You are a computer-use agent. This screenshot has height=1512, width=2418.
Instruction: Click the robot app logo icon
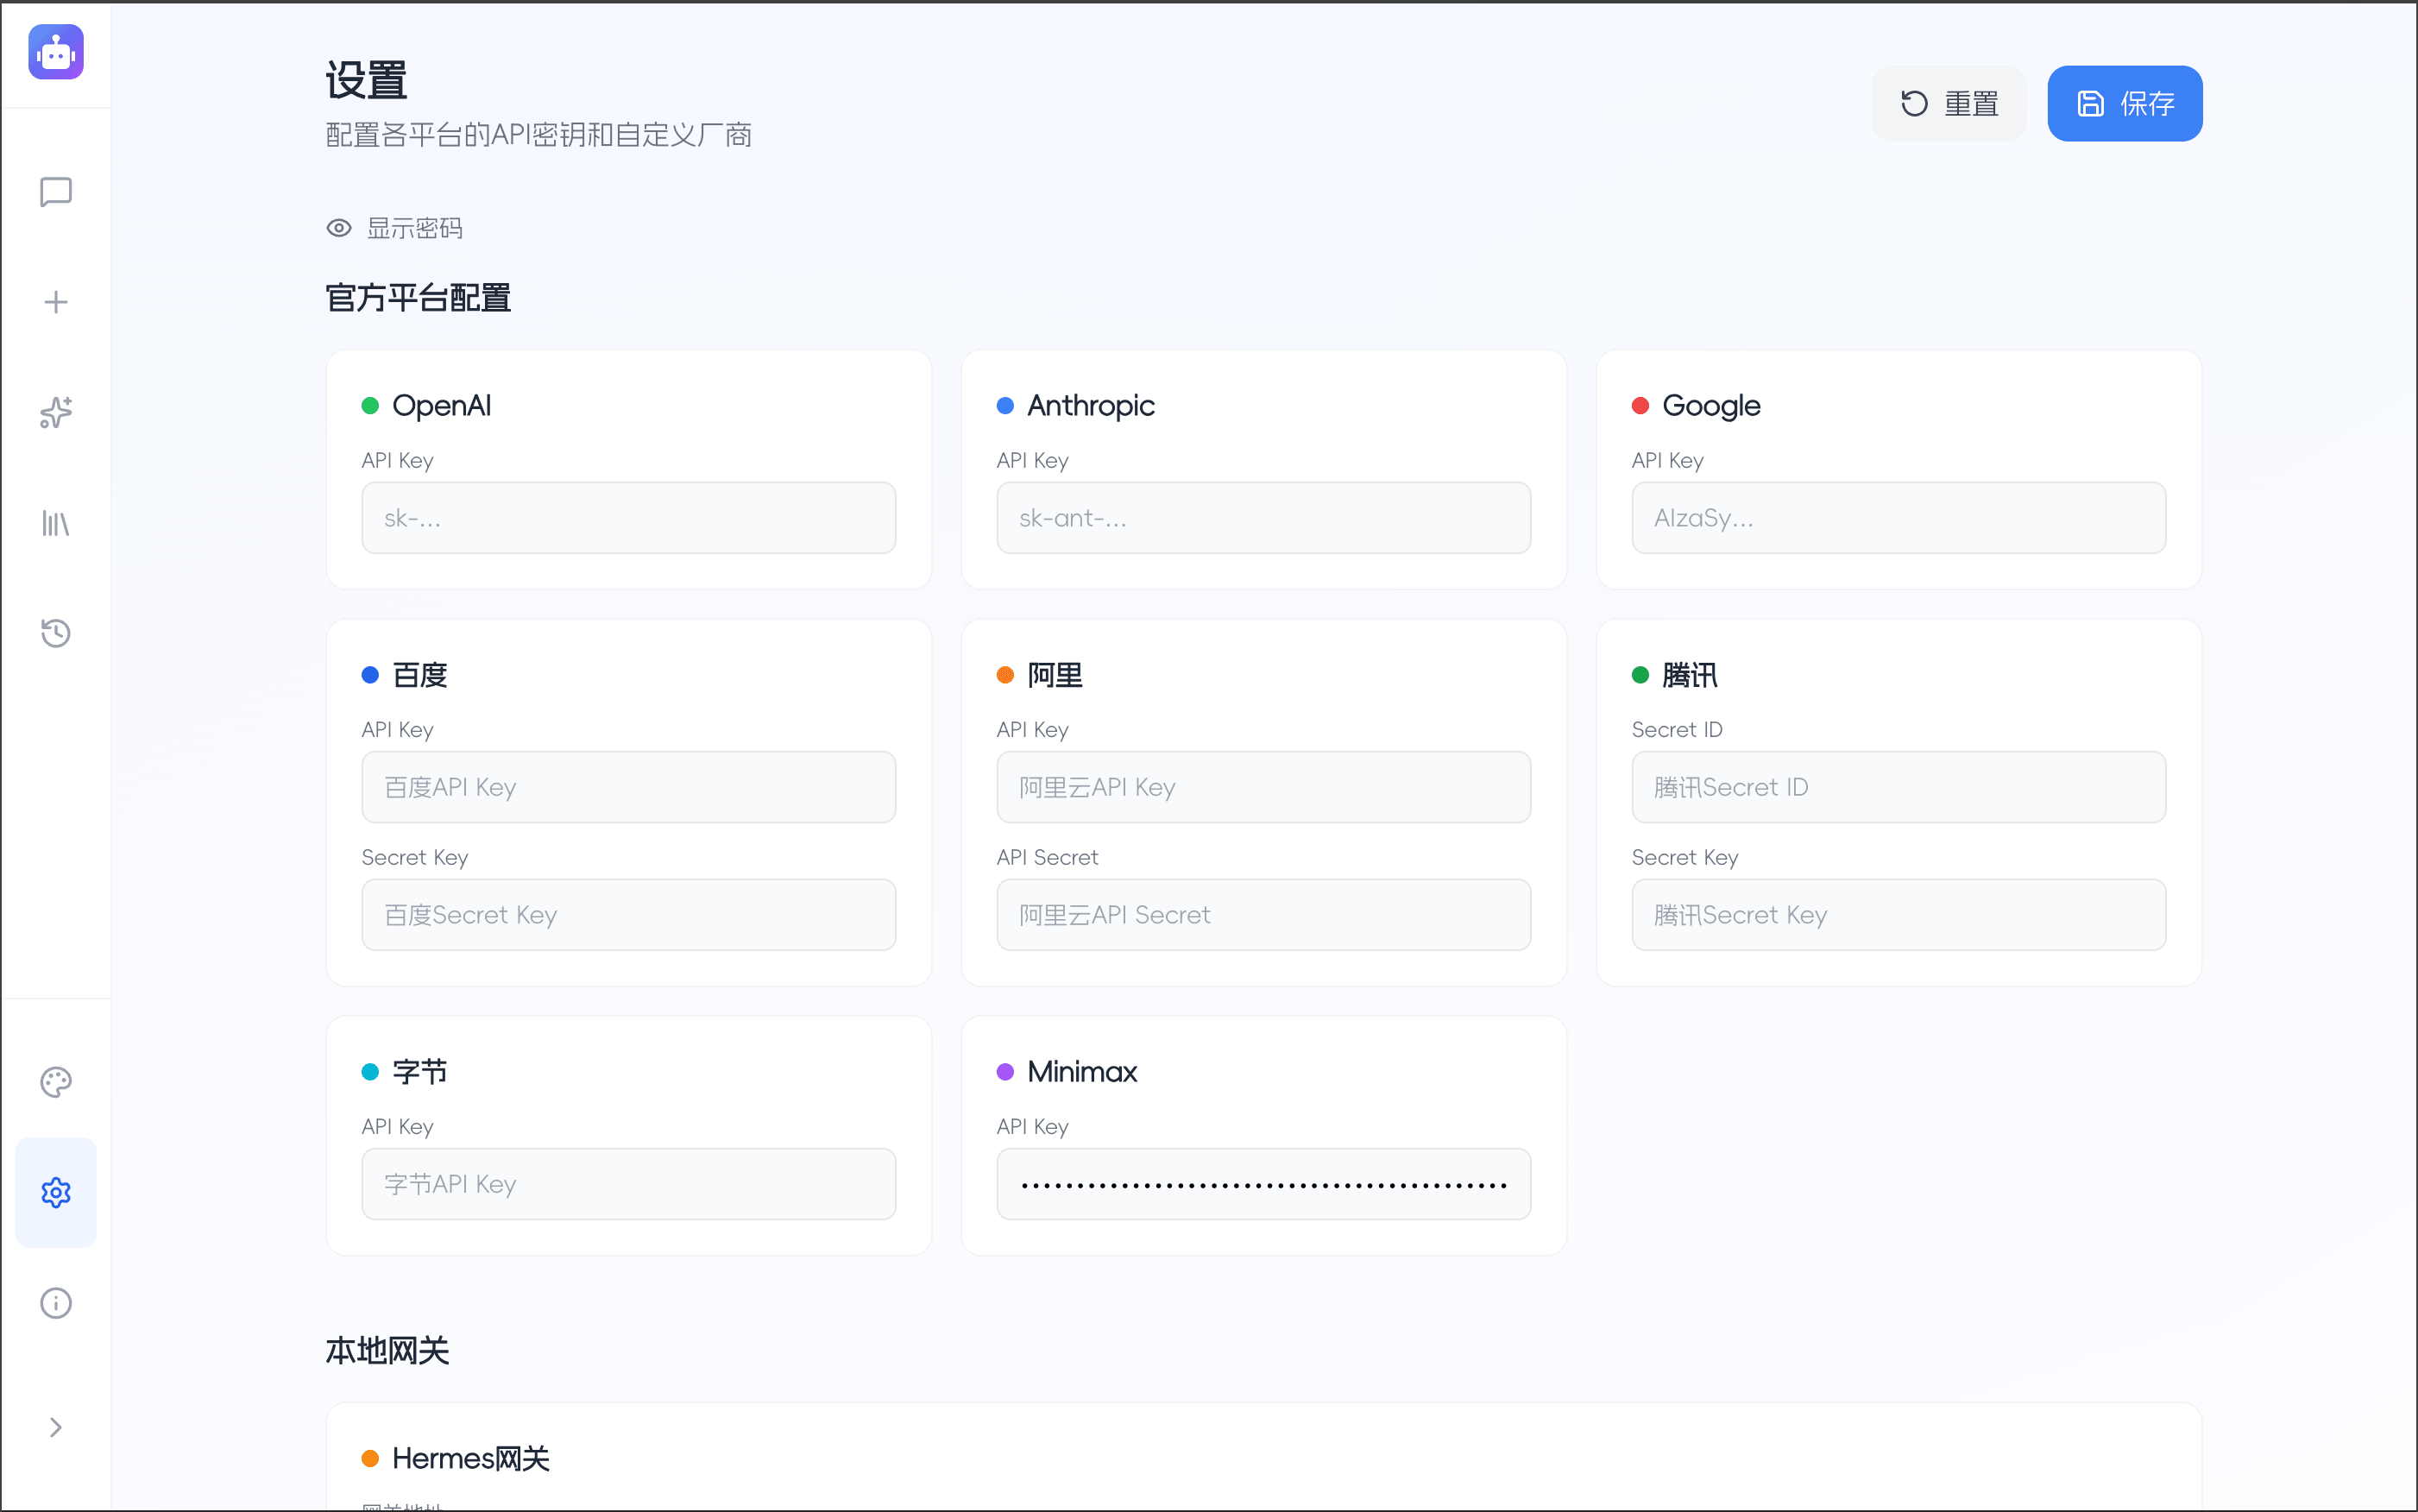pyautogui.click(x=56, y=52)
